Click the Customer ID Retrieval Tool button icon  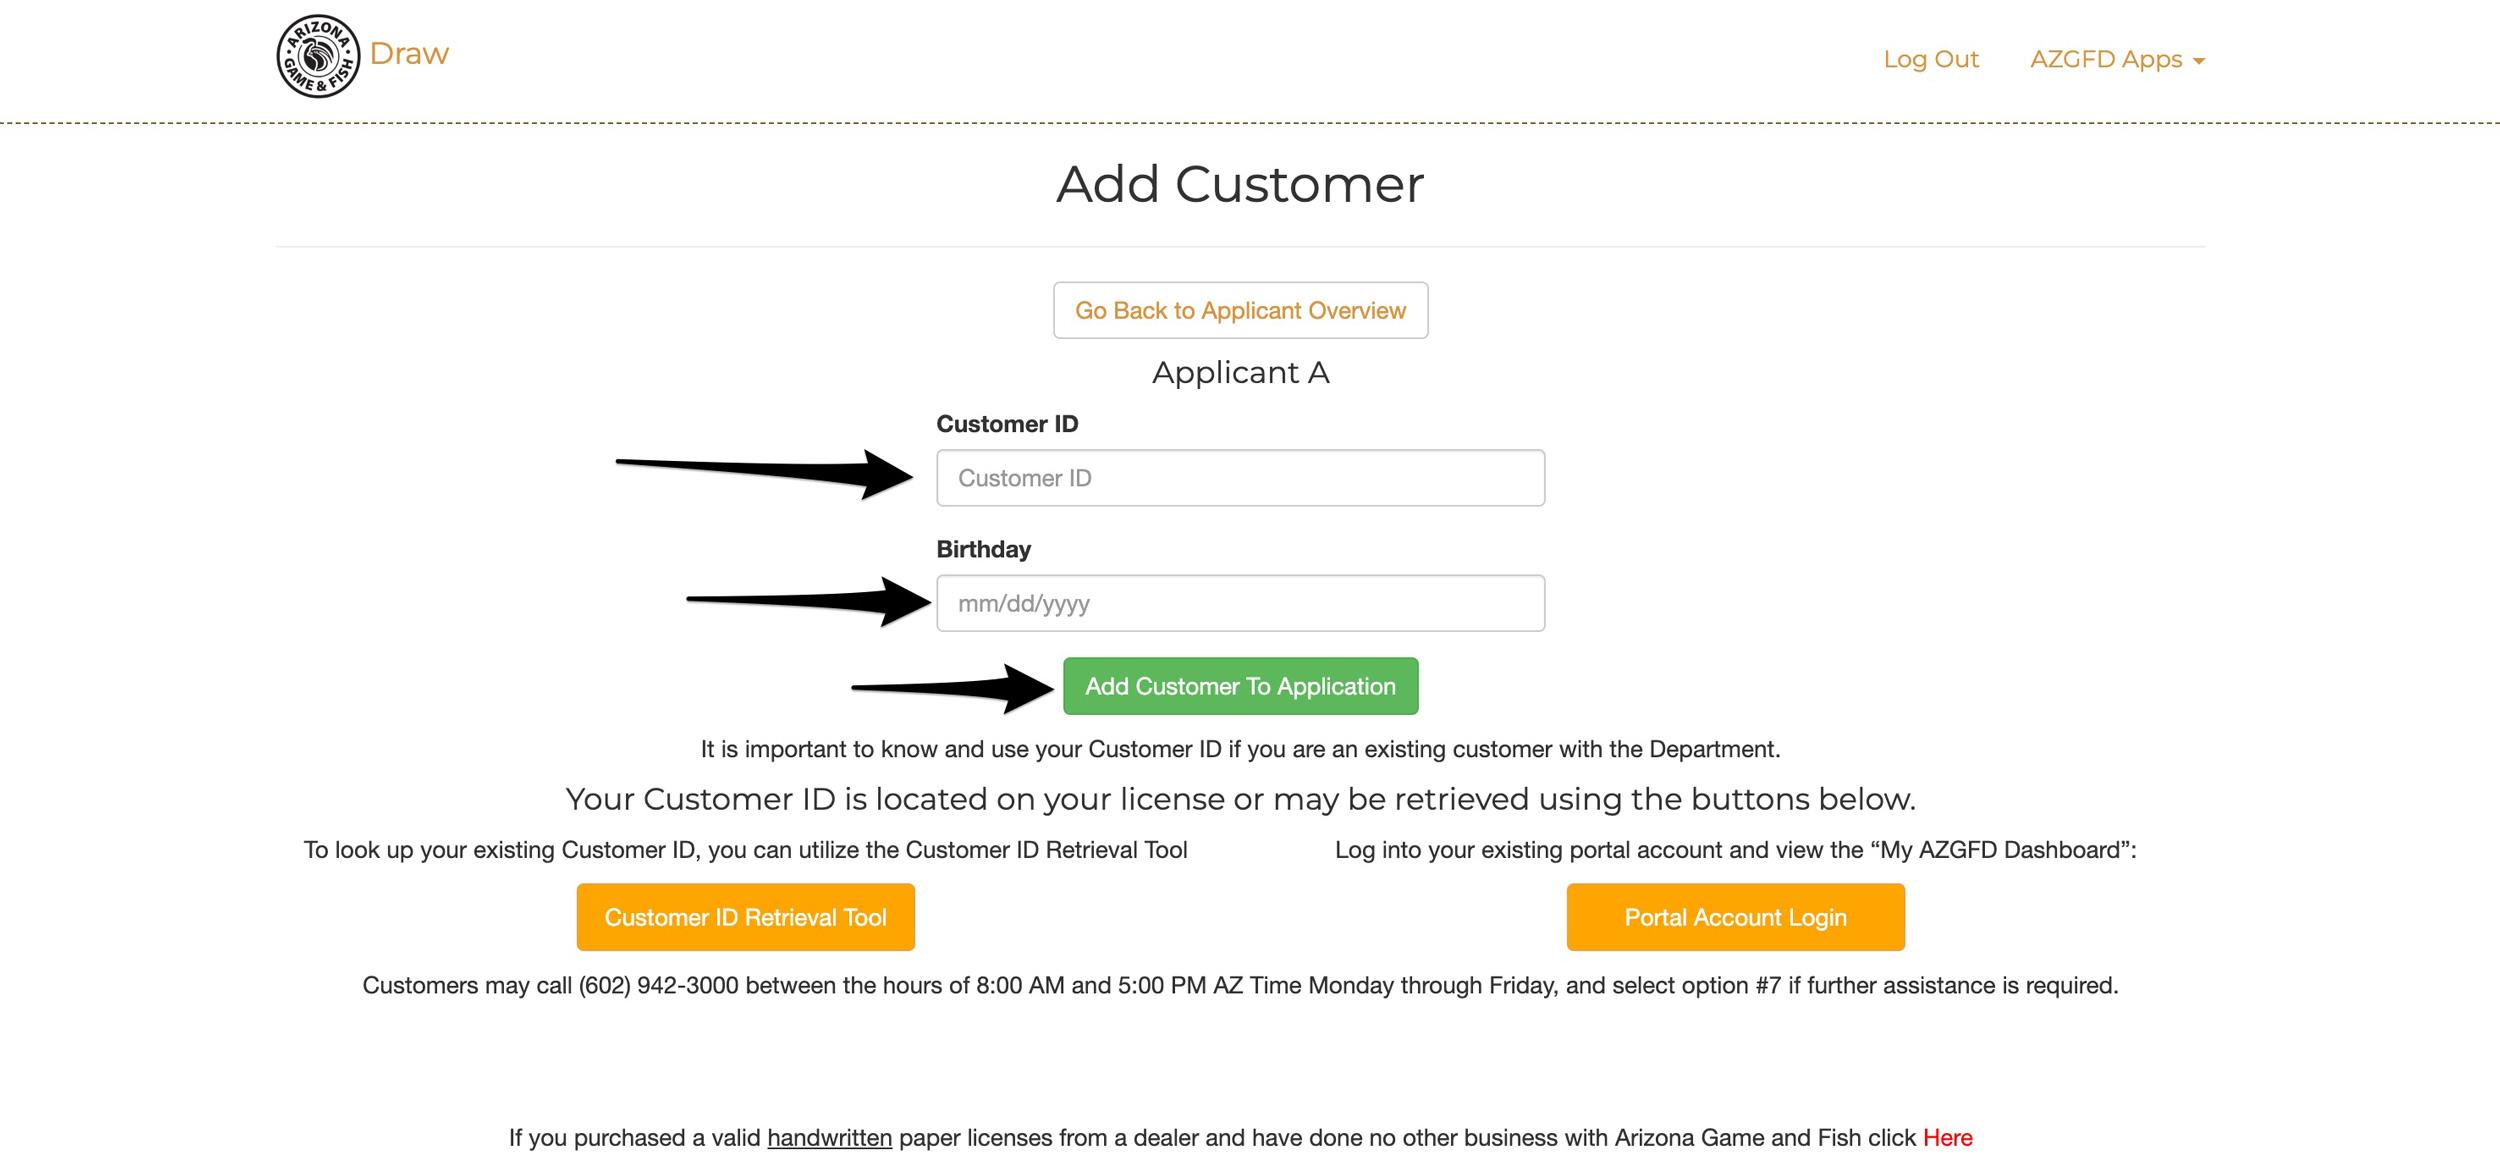745,917
